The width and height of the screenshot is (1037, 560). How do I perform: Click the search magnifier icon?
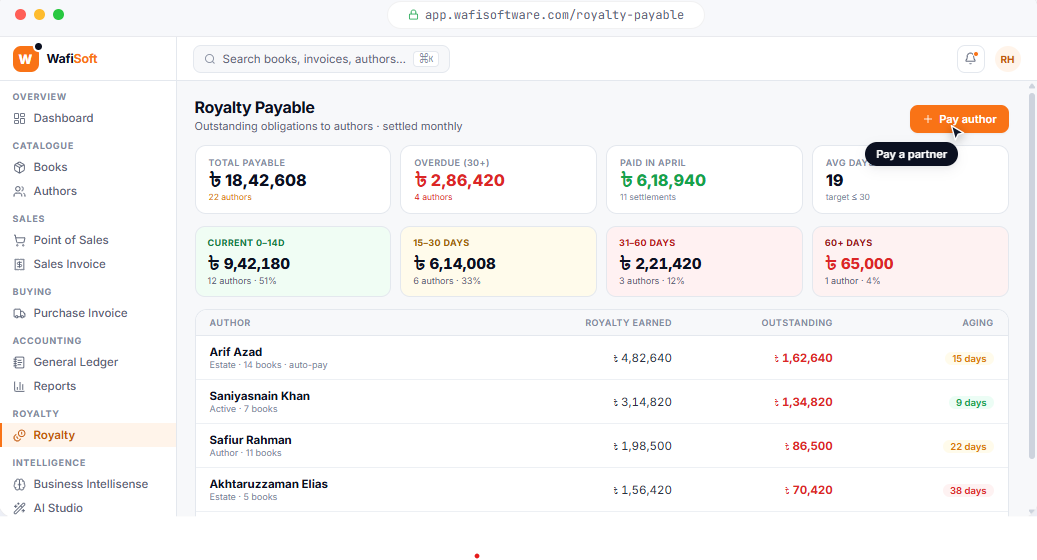tap(210, 59)
